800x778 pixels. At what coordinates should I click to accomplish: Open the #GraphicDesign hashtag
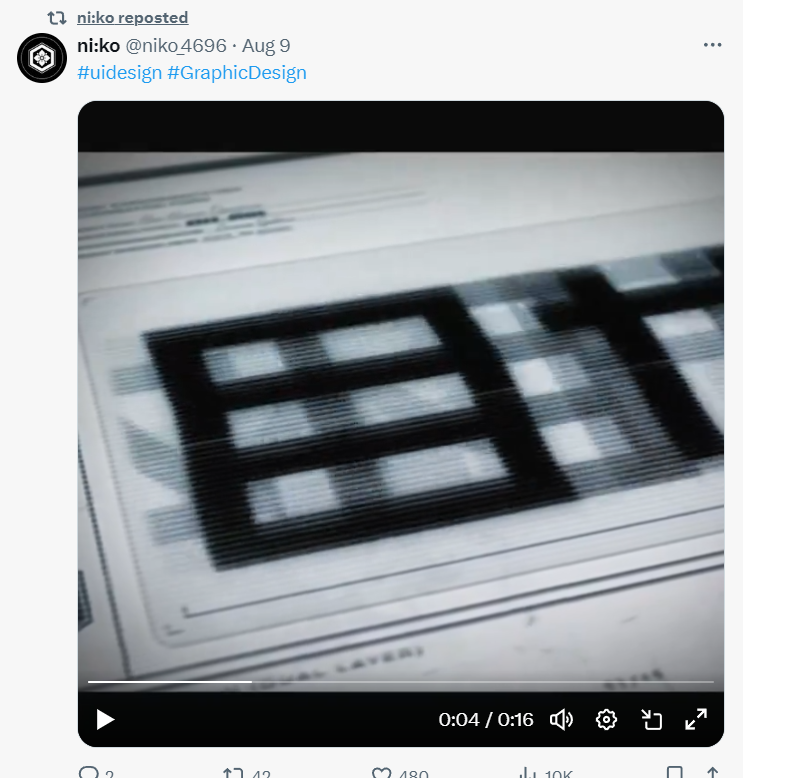coord(237,72)
